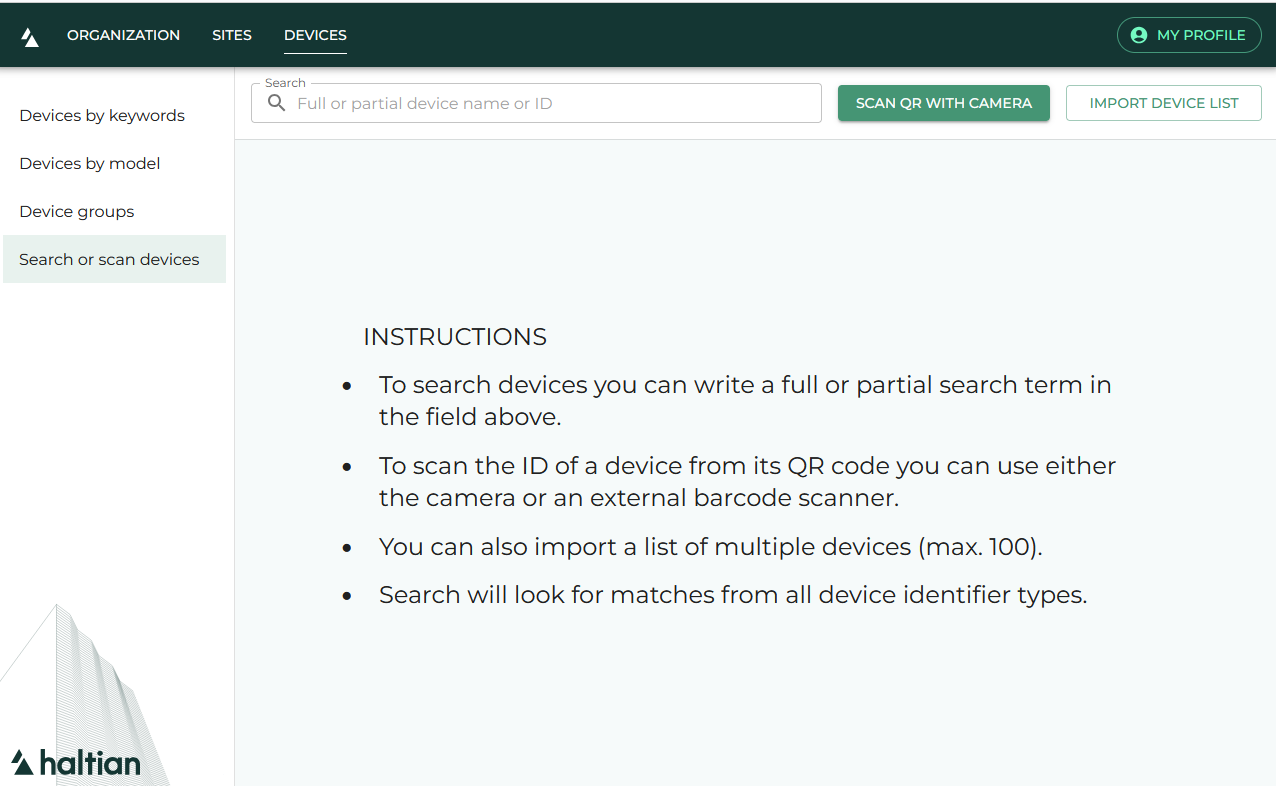Select the Devices top navigation item
The width and height of the screenshot is (1276, 786).
pyautogui.click(x=315, y=35)
